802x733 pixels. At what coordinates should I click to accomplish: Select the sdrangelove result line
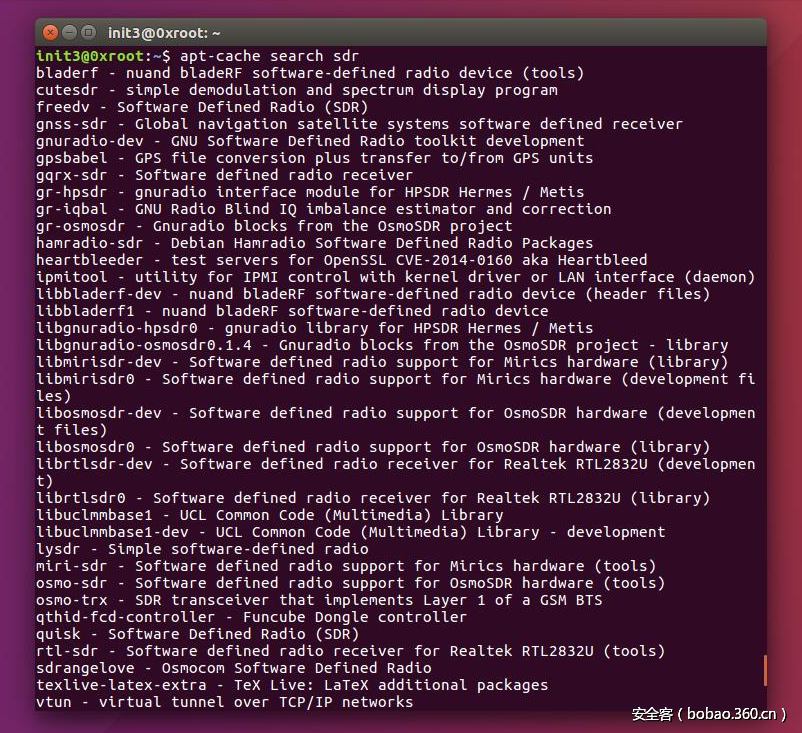233,668
